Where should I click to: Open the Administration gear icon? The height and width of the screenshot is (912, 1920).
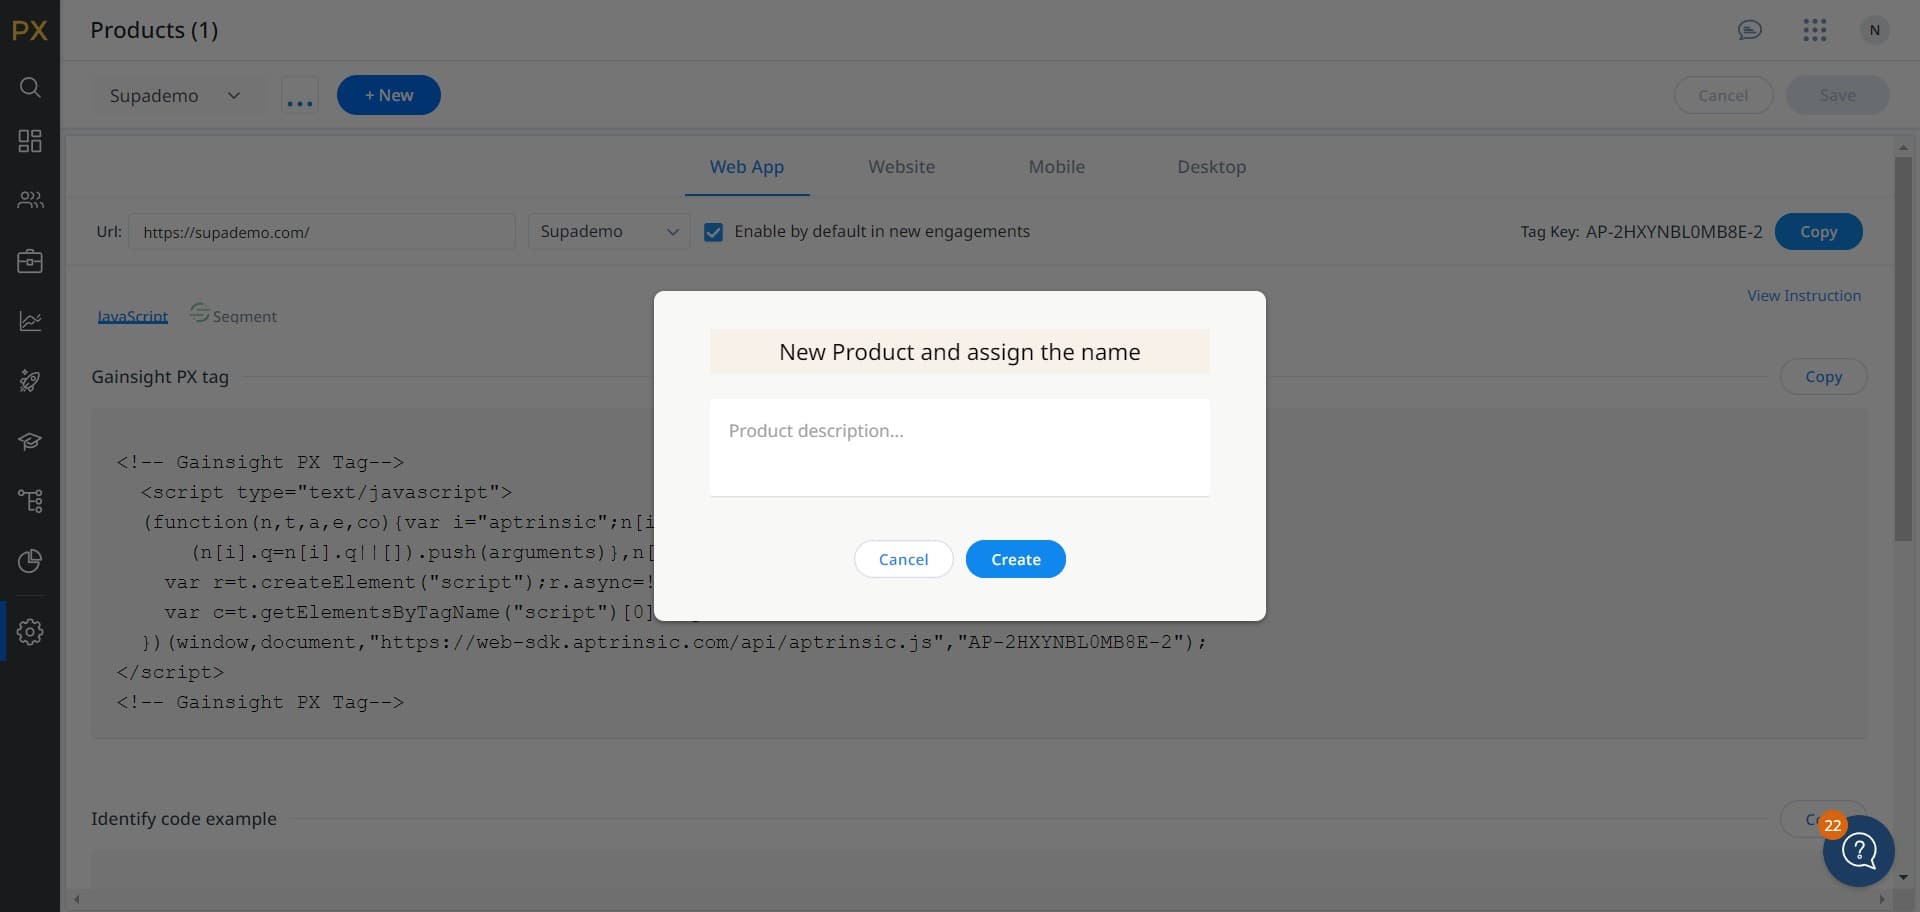click(30, 631)
